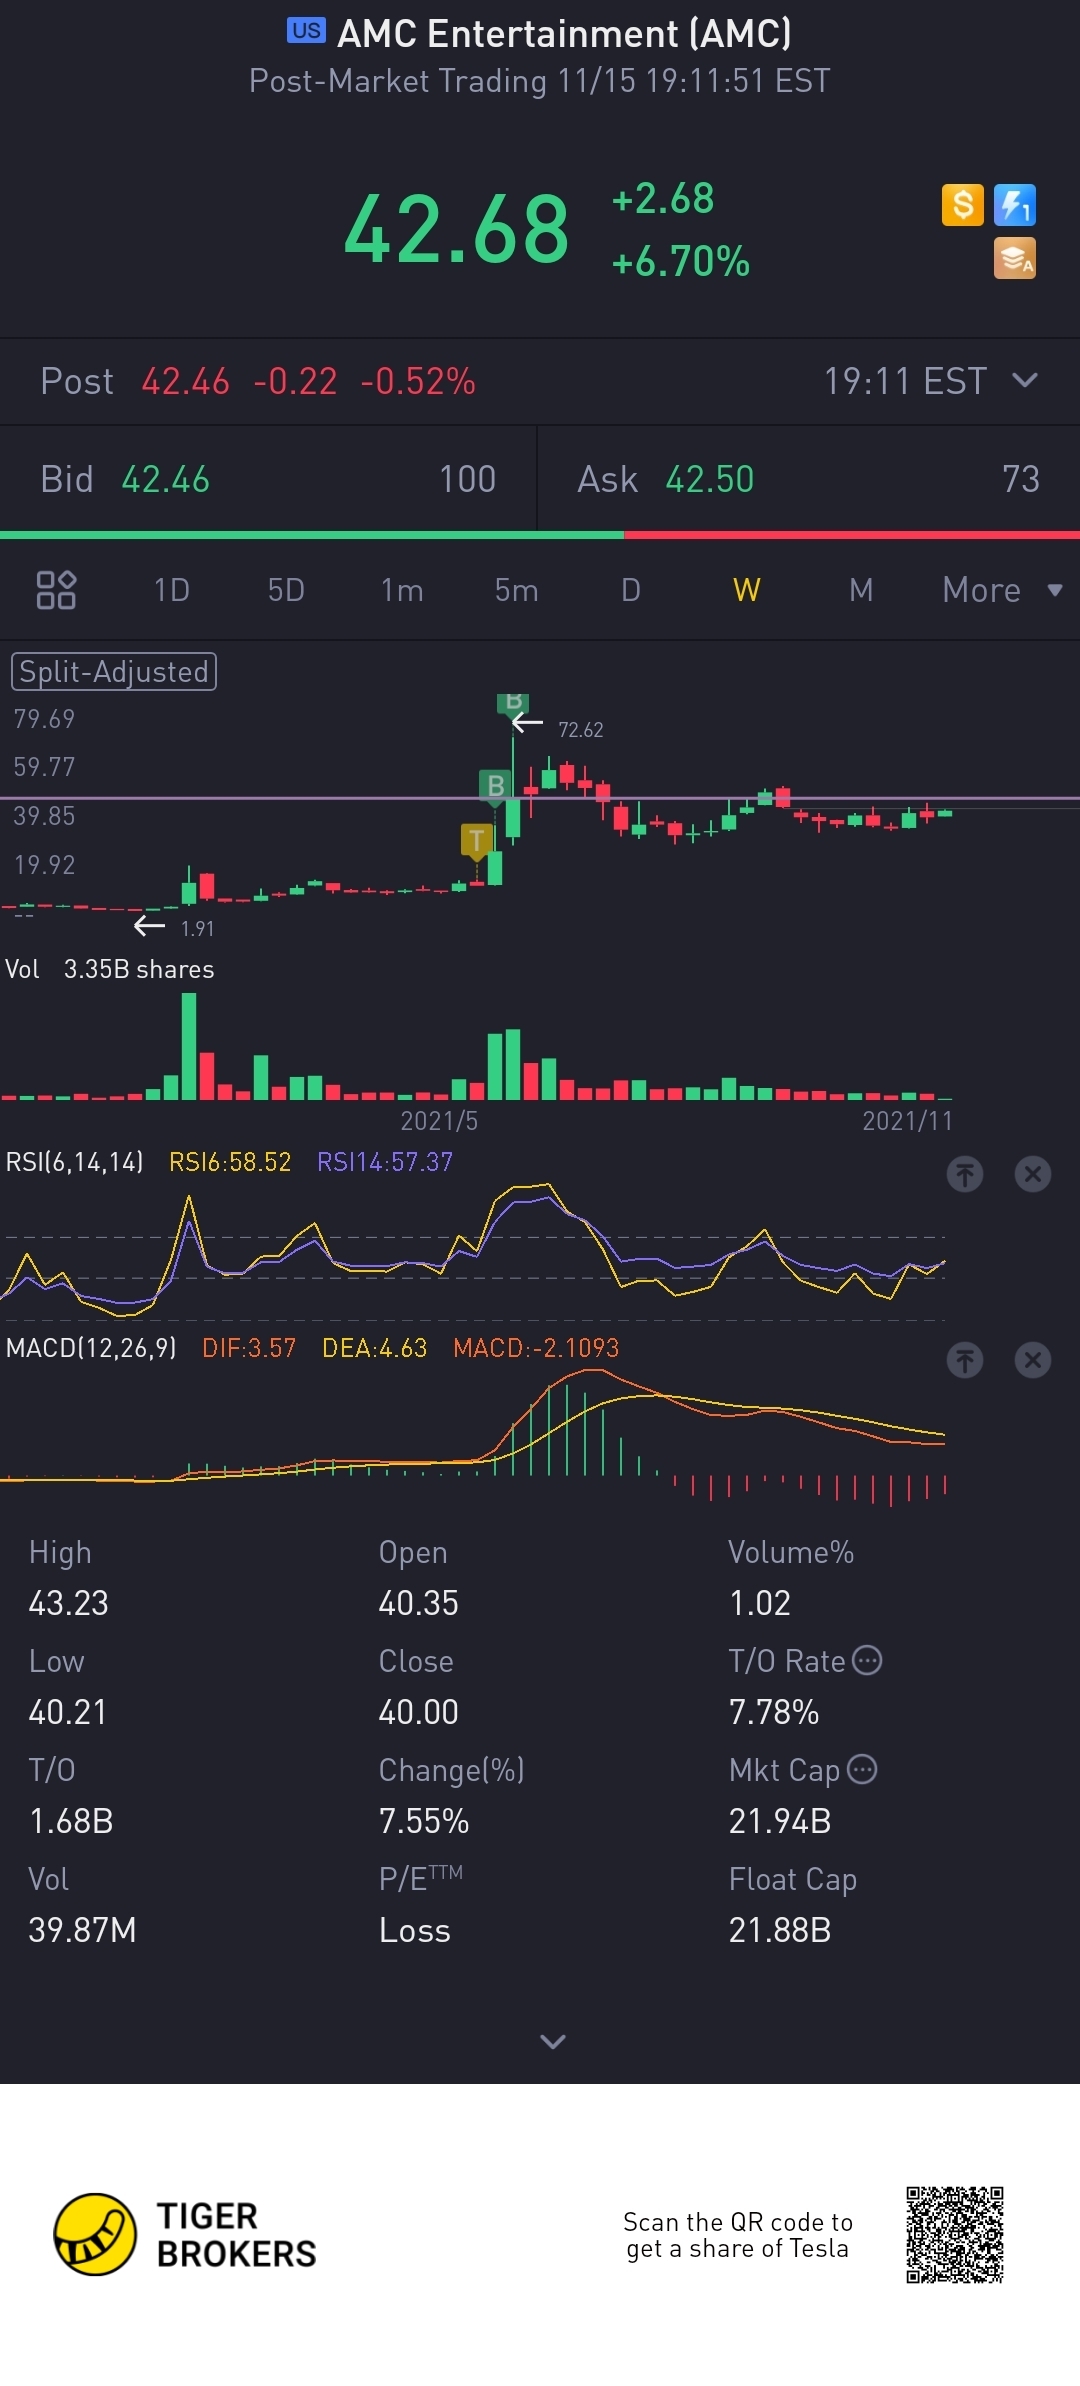The height and width of the screenshot is (2386, 1080).
Task: Tap the 72.62 high price marker
Action: click(x=581, y=730)
